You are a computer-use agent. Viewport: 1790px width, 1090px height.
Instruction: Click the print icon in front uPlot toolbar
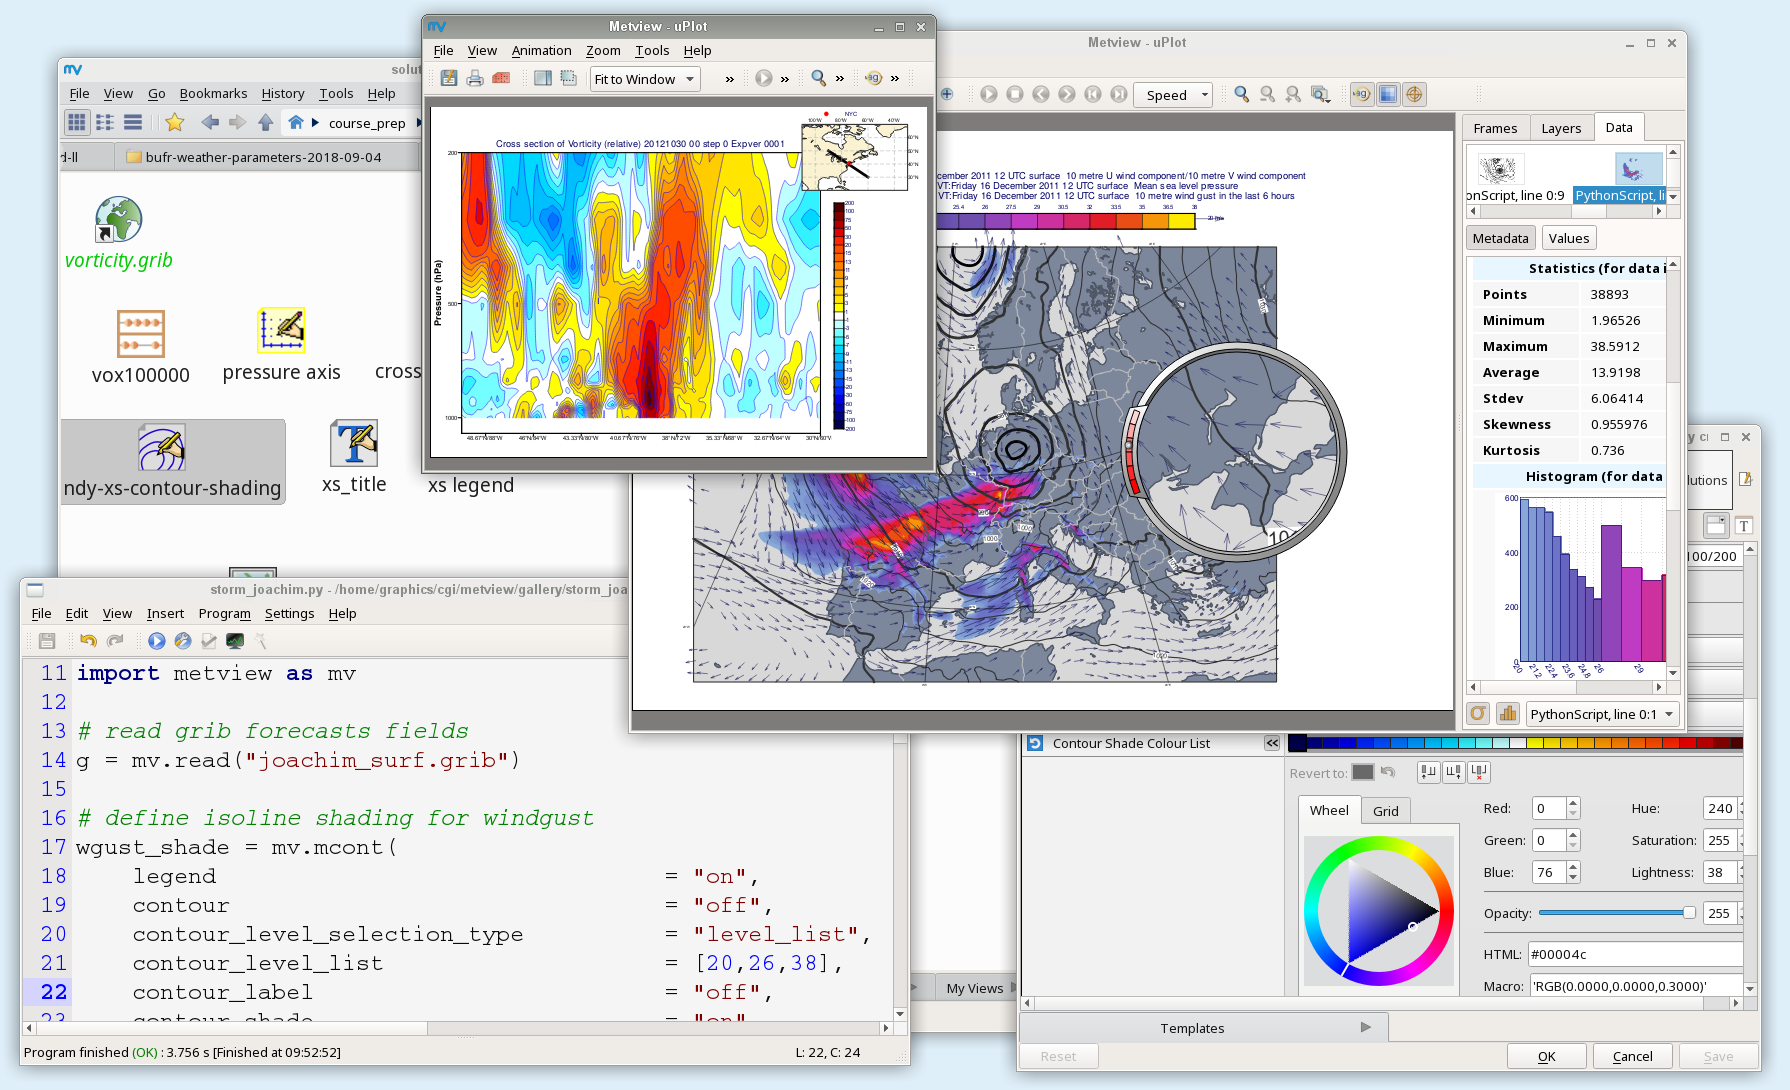click(475, 78)
